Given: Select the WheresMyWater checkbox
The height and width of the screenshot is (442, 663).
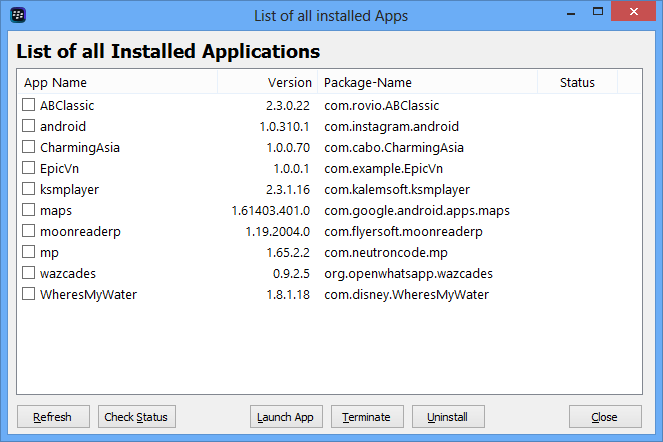Looking at the screenshot, I should pos(28,294).
